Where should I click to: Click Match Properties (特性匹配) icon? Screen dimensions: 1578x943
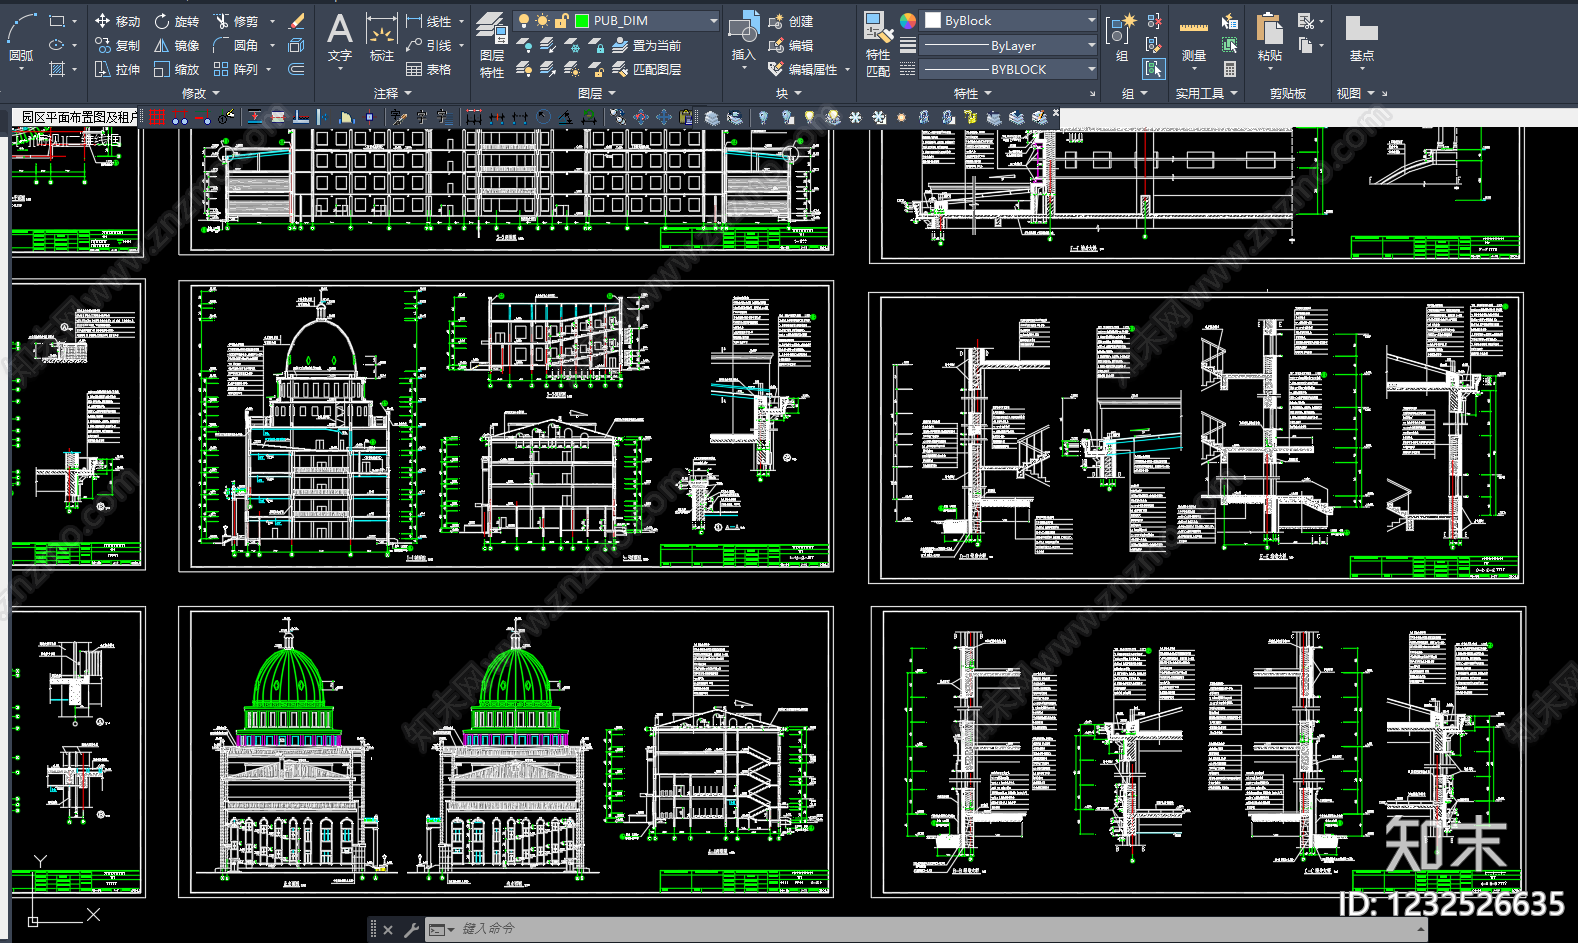point(878,45)
